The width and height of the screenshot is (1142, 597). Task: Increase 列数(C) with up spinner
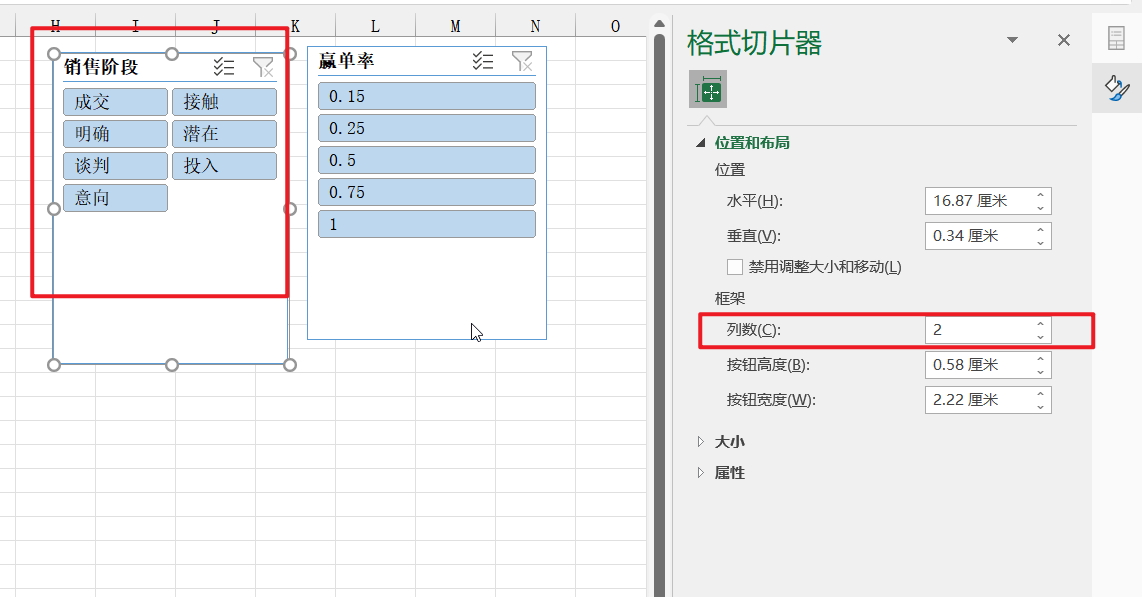[x=1041, y=323]
